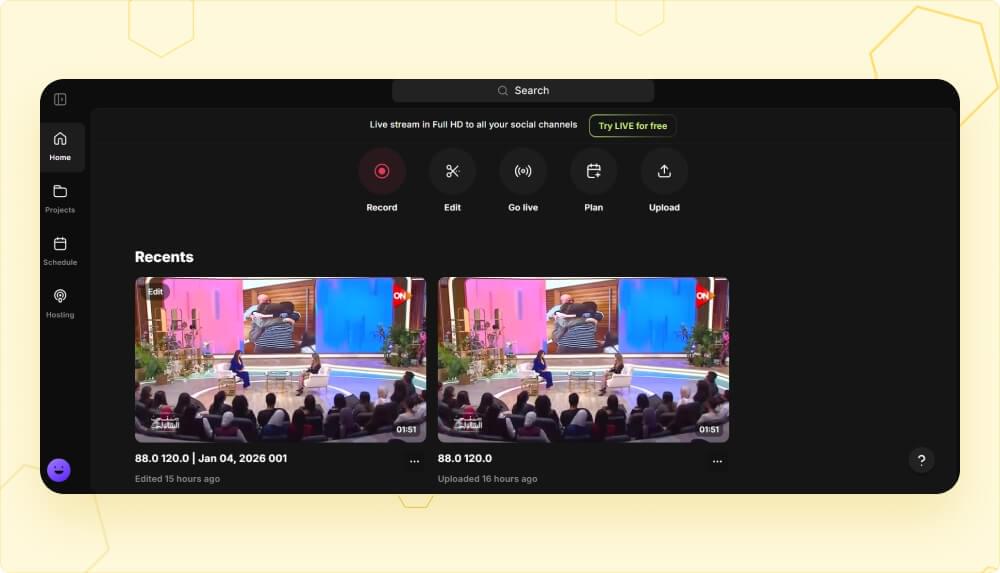Open more options for edited Jan 04 video
Image resolution: width=1000 pixels, height=573 pixels.
[x=414, y=461]
